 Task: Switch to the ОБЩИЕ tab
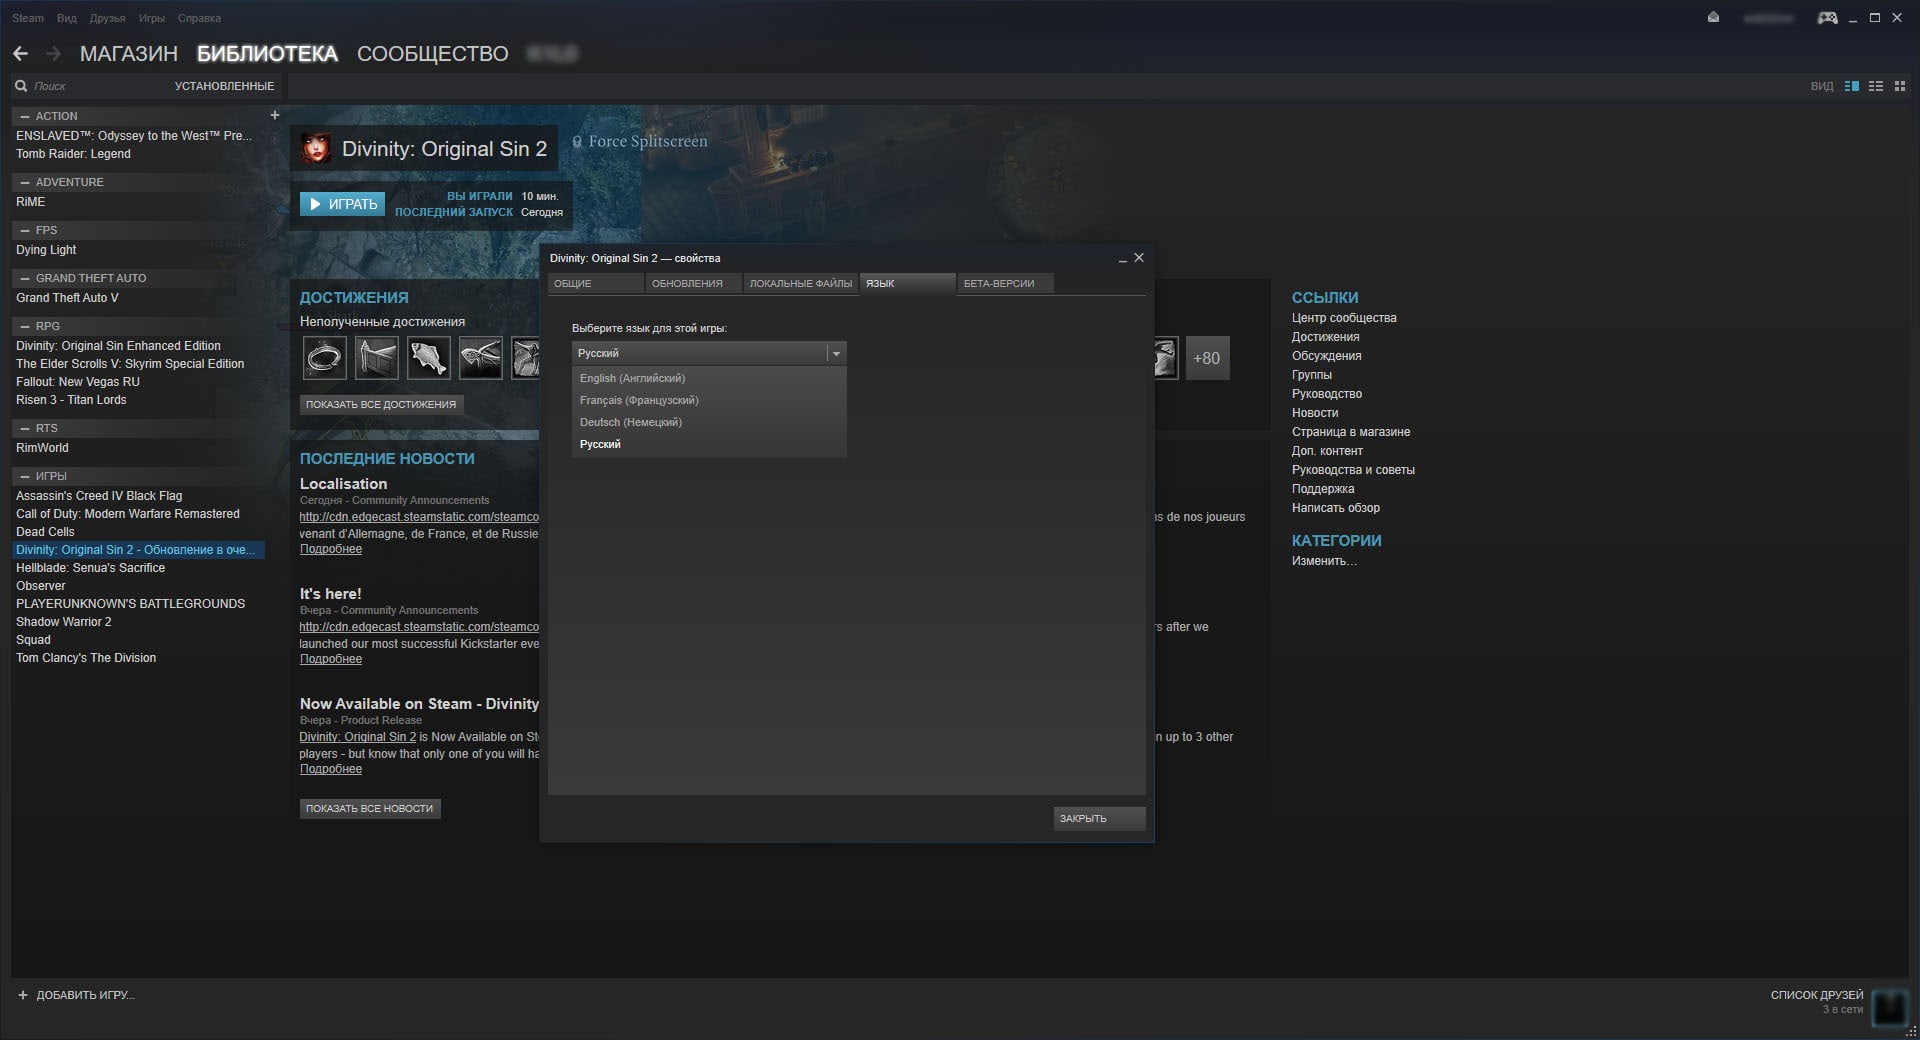[596, 284]
